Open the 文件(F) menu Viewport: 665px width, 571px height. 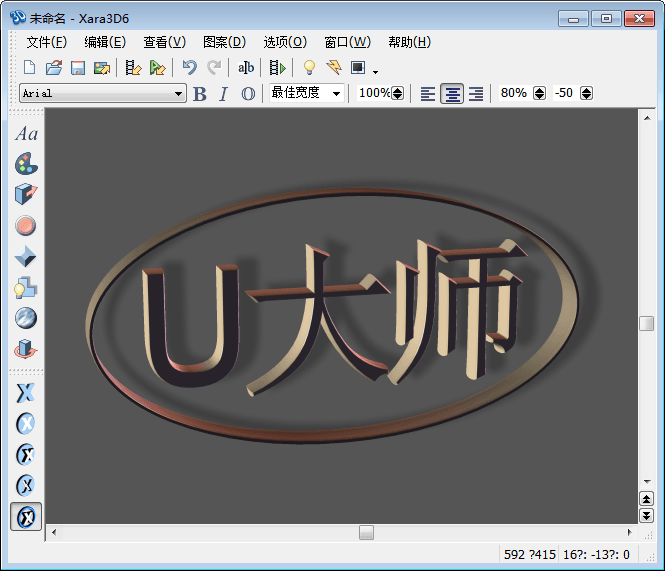point(47,42)
